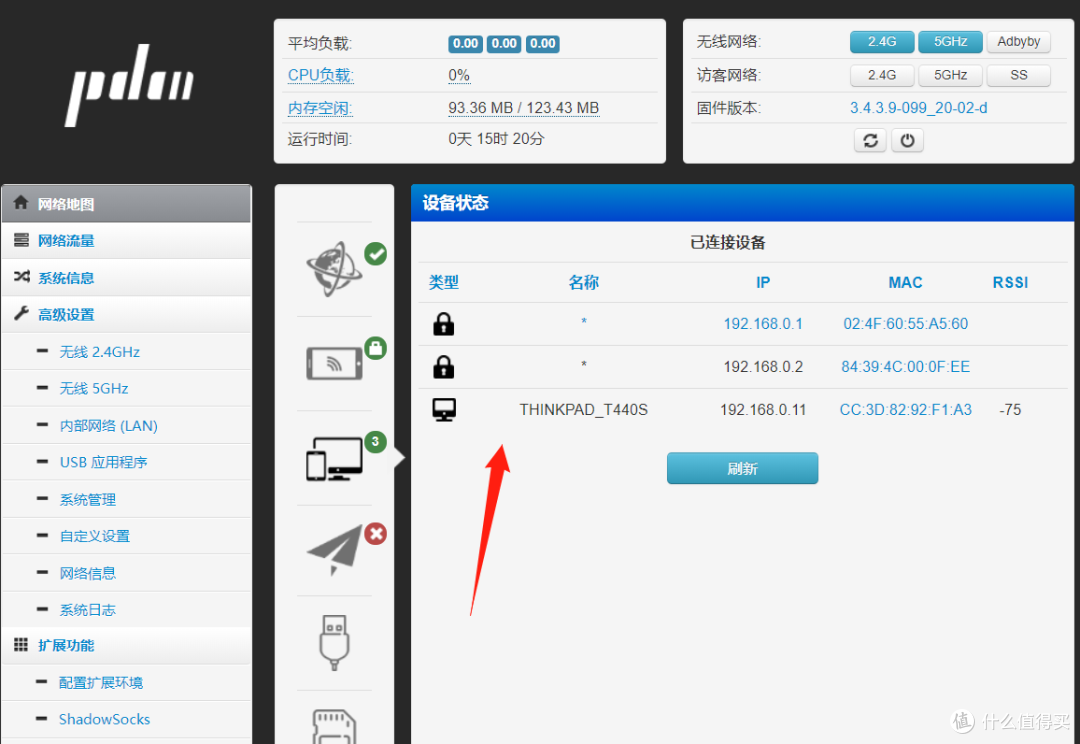The image size is (1080, 744).
Task: Open the 网络流量 menu item
Action: coord(127,240)
